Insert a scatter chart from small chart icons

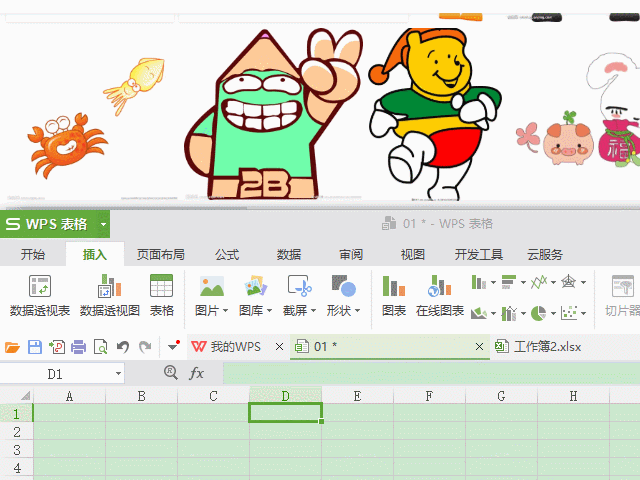click(569, 313)
